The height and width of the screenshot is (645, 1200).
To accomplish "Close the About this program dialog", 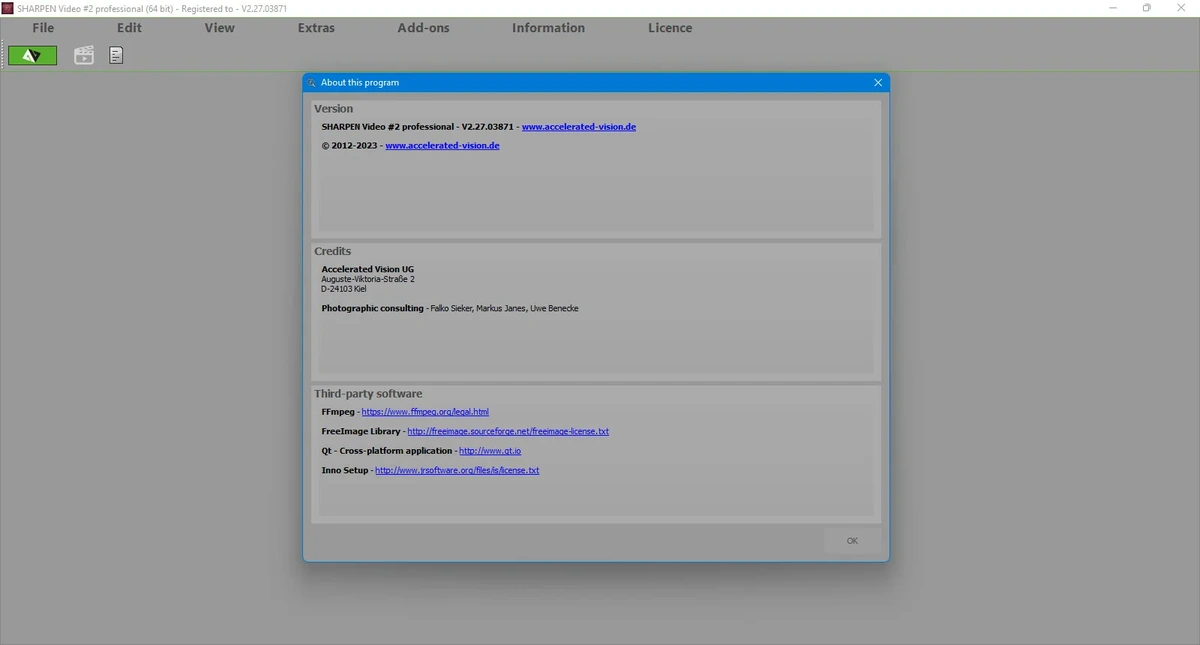I will pos(878,83).
